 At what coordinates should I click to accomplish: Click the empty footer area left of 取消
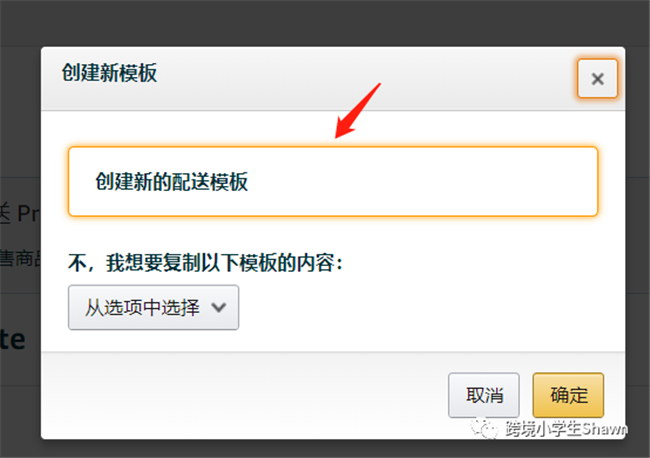[x=245, y=395]
